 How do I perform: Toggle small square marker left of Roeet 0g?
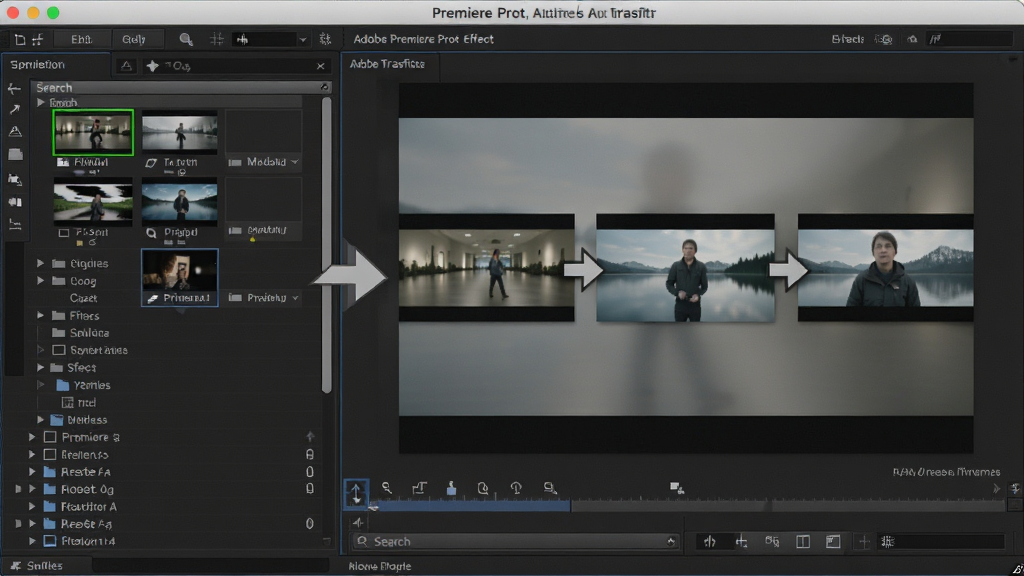18,489
